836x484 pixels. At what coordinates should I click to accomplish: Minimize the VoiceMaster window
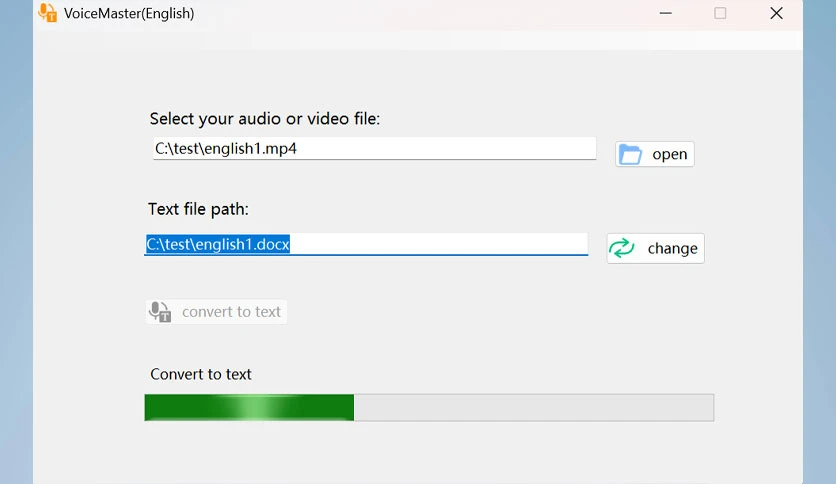click(x=665, y=13)
